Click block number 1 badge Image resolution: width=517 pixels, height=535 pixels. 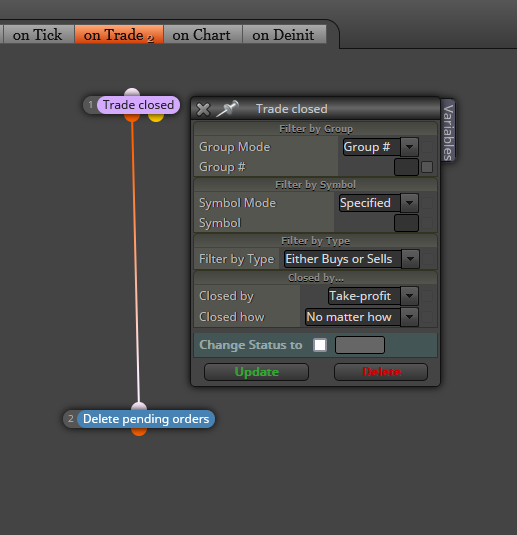tap(90, 105)
